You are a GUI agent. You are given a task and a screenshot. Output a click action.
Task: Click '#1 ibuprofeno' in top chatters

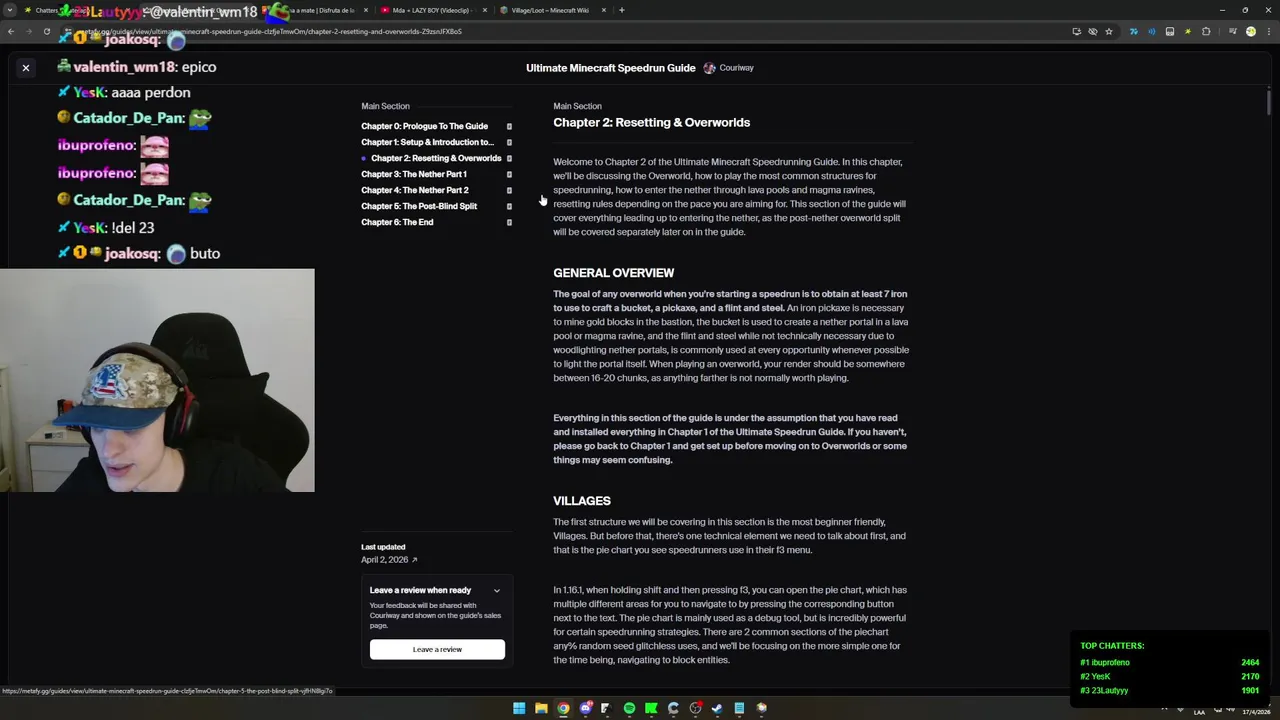coord(1105,663)
